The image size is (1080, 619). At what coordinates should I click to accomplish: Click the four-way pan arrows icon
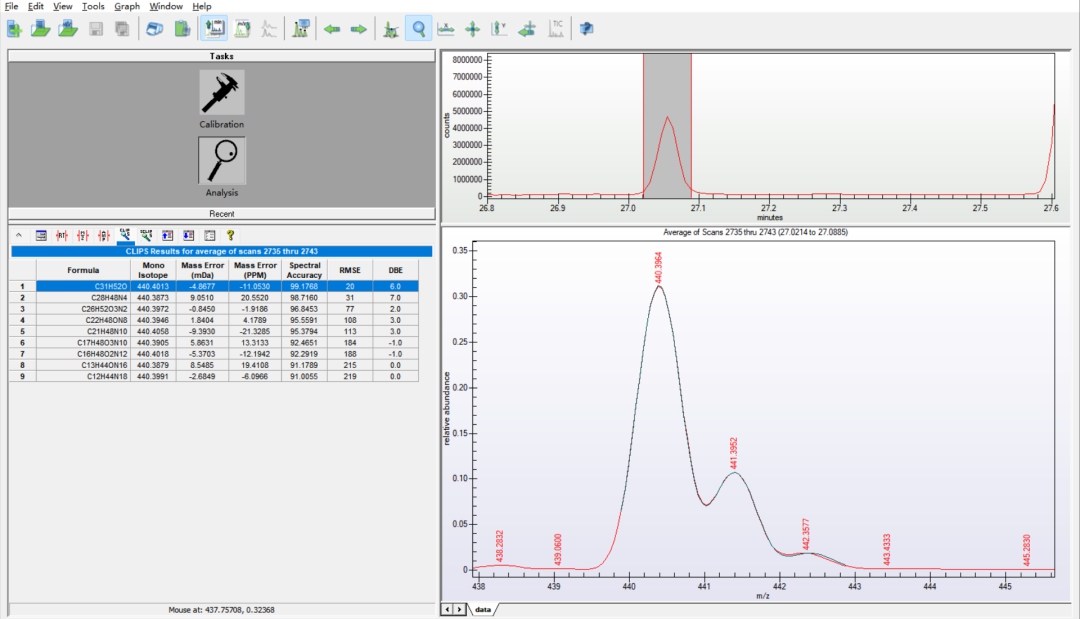(472, 29)
